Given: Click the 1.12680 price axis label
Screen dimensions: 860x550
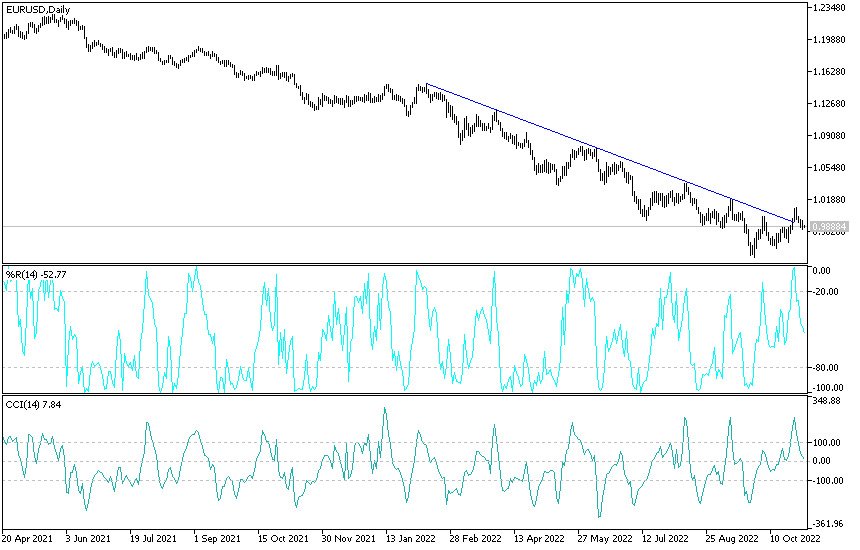Looking at the screenshot, I should [829, 104].
